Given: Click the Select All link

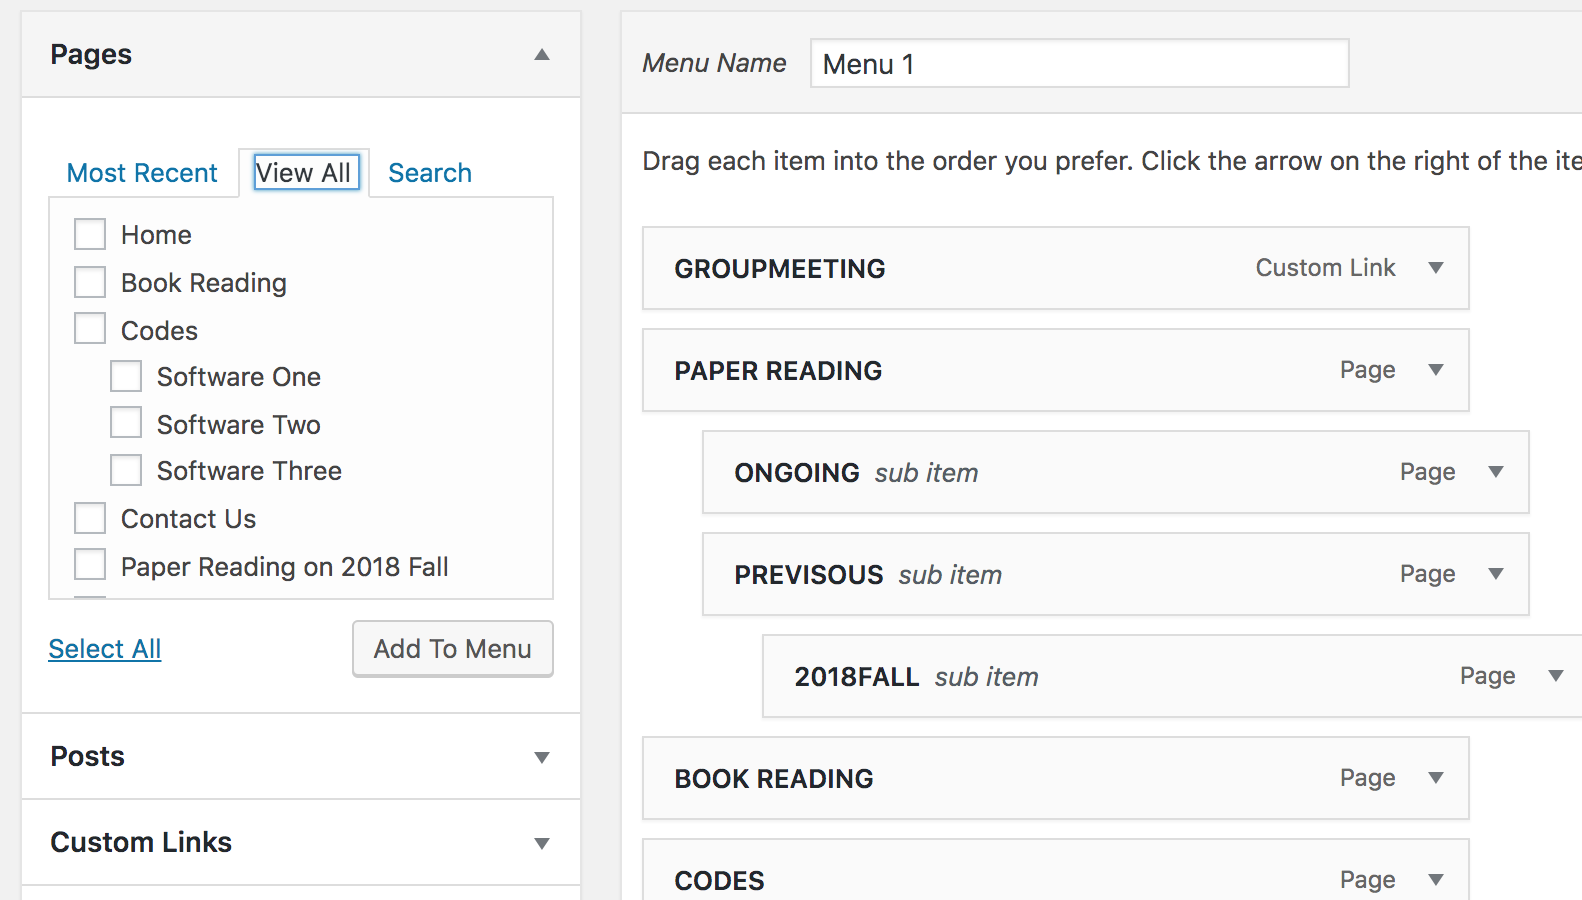Looking at the screenshot, I should point(104,648).
